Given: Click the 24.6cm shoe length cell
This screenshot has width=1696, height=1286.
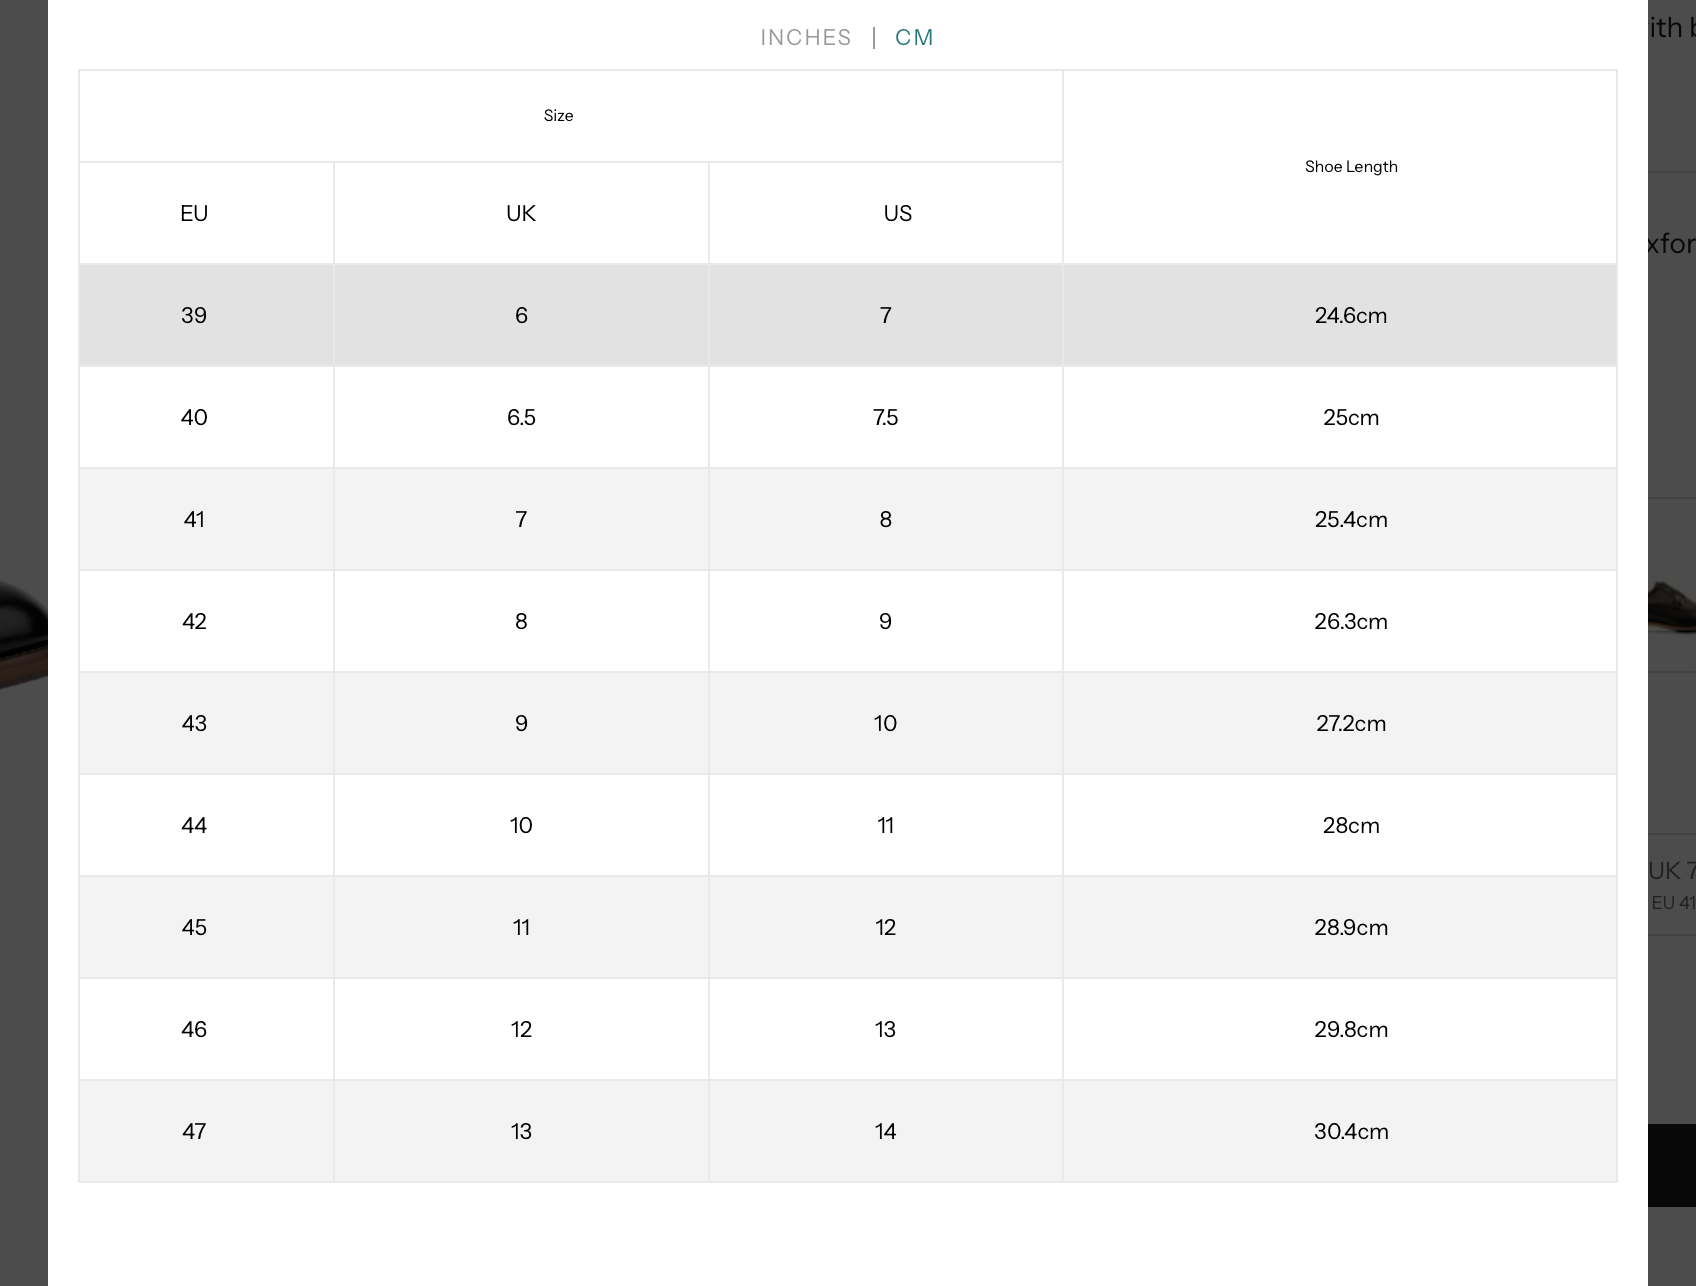Looking at the screenshot, I should click(x=1350, y=315).
